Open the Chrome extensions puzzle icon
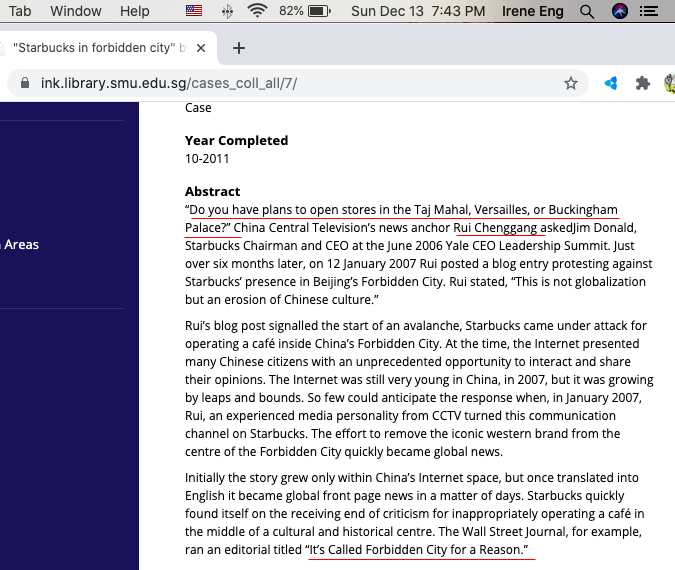This screenshot has width=675, height=570. (643, 84)
